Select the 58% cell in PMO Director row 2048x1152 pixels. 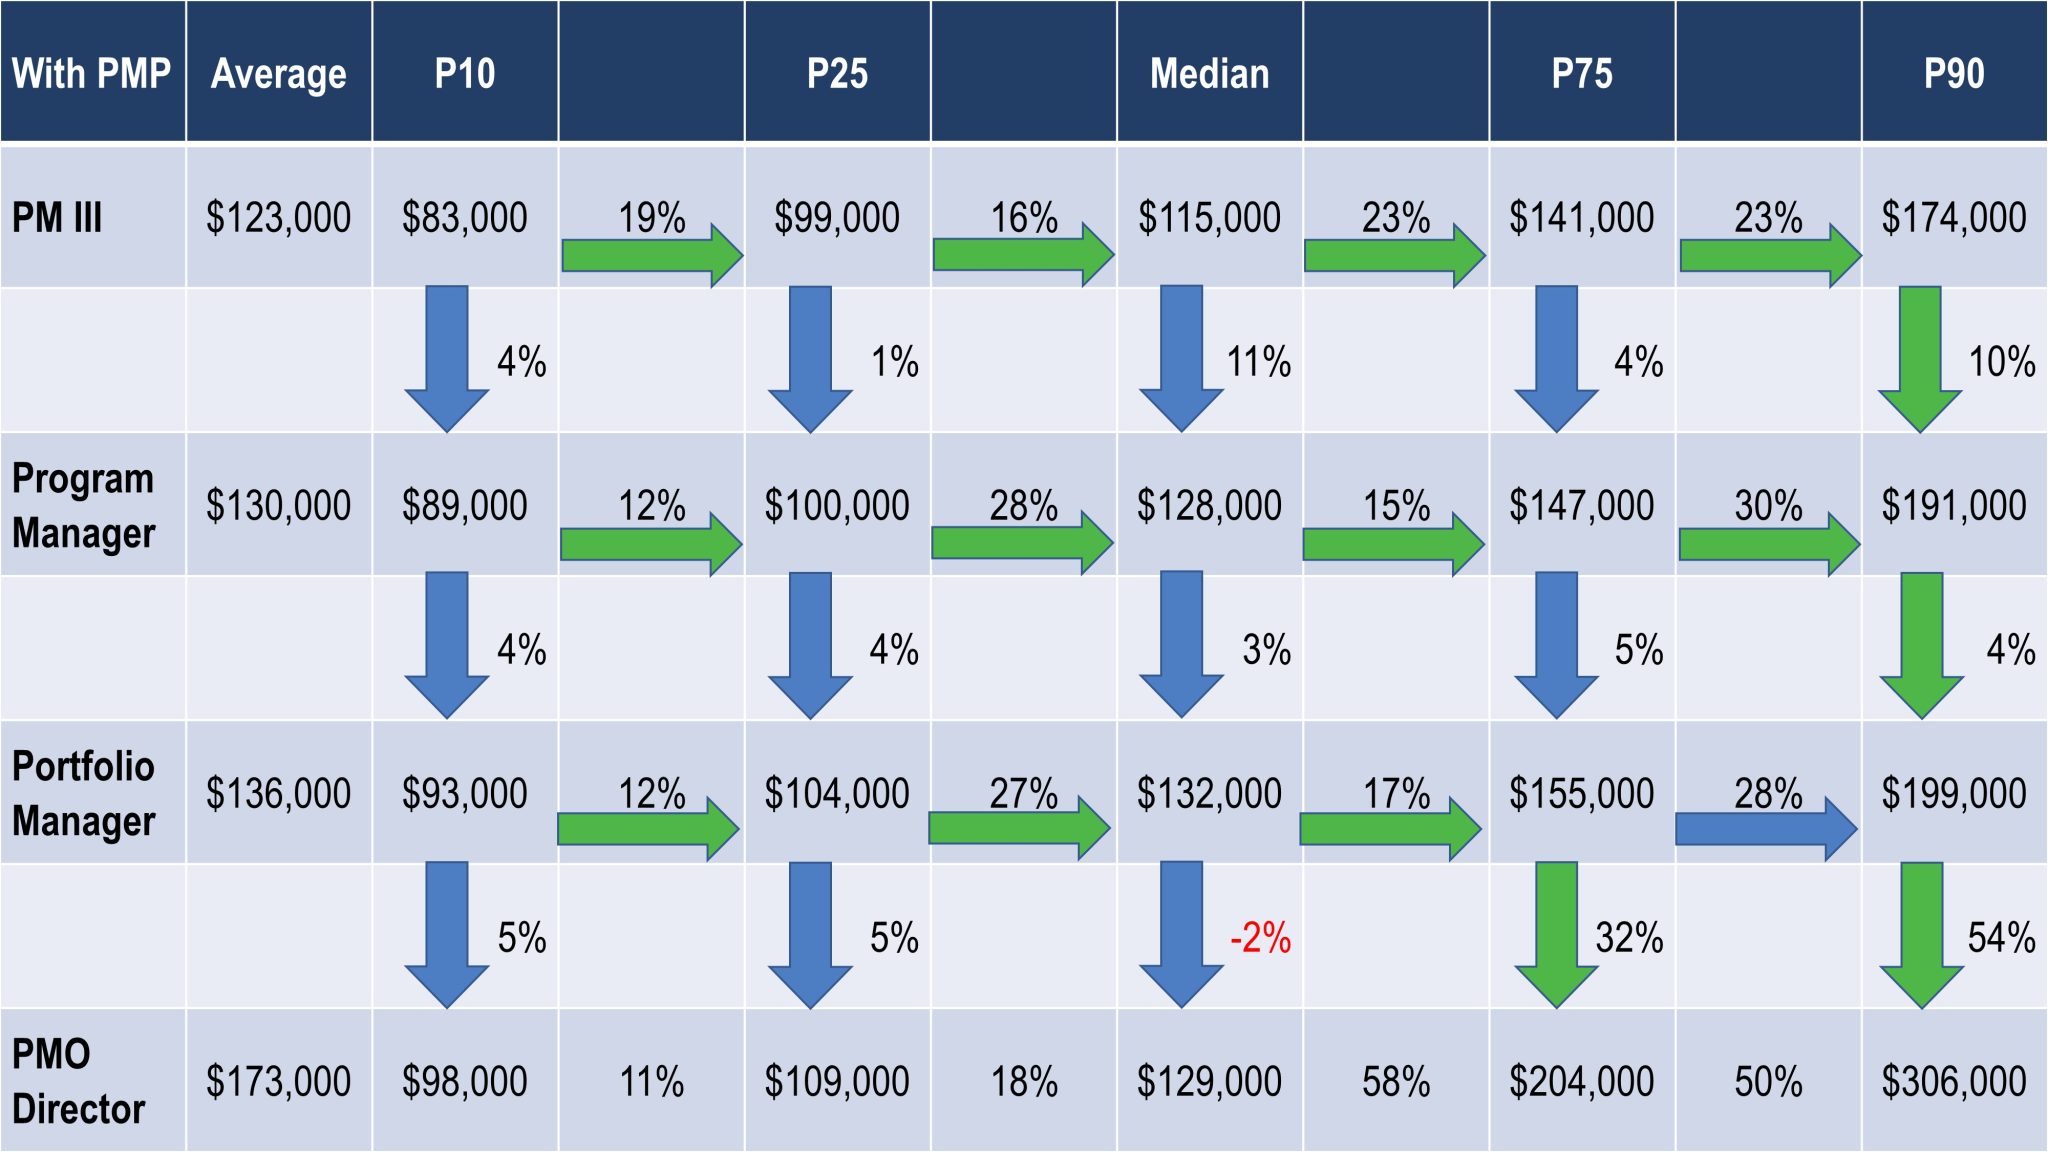1396,1081
